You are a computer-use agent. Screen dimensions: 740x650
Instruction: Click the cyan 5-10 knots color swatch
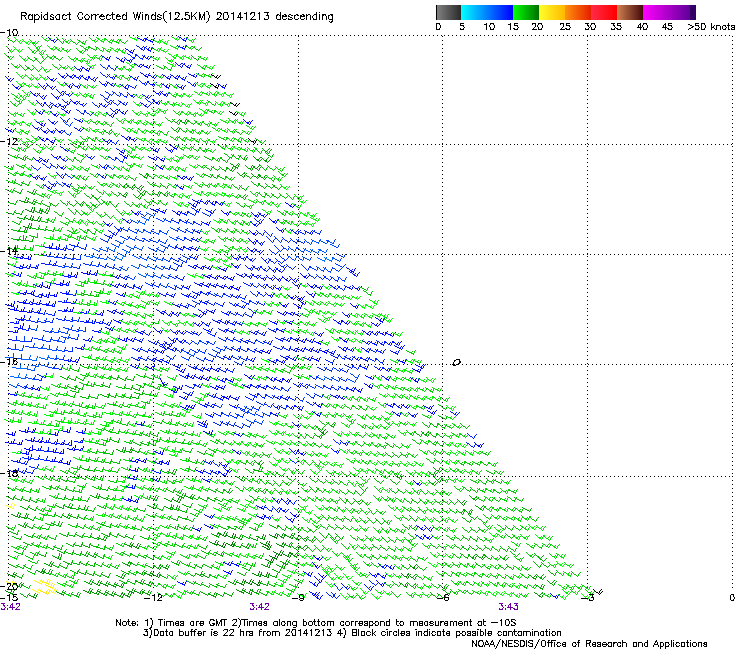(x=474, y=12)
